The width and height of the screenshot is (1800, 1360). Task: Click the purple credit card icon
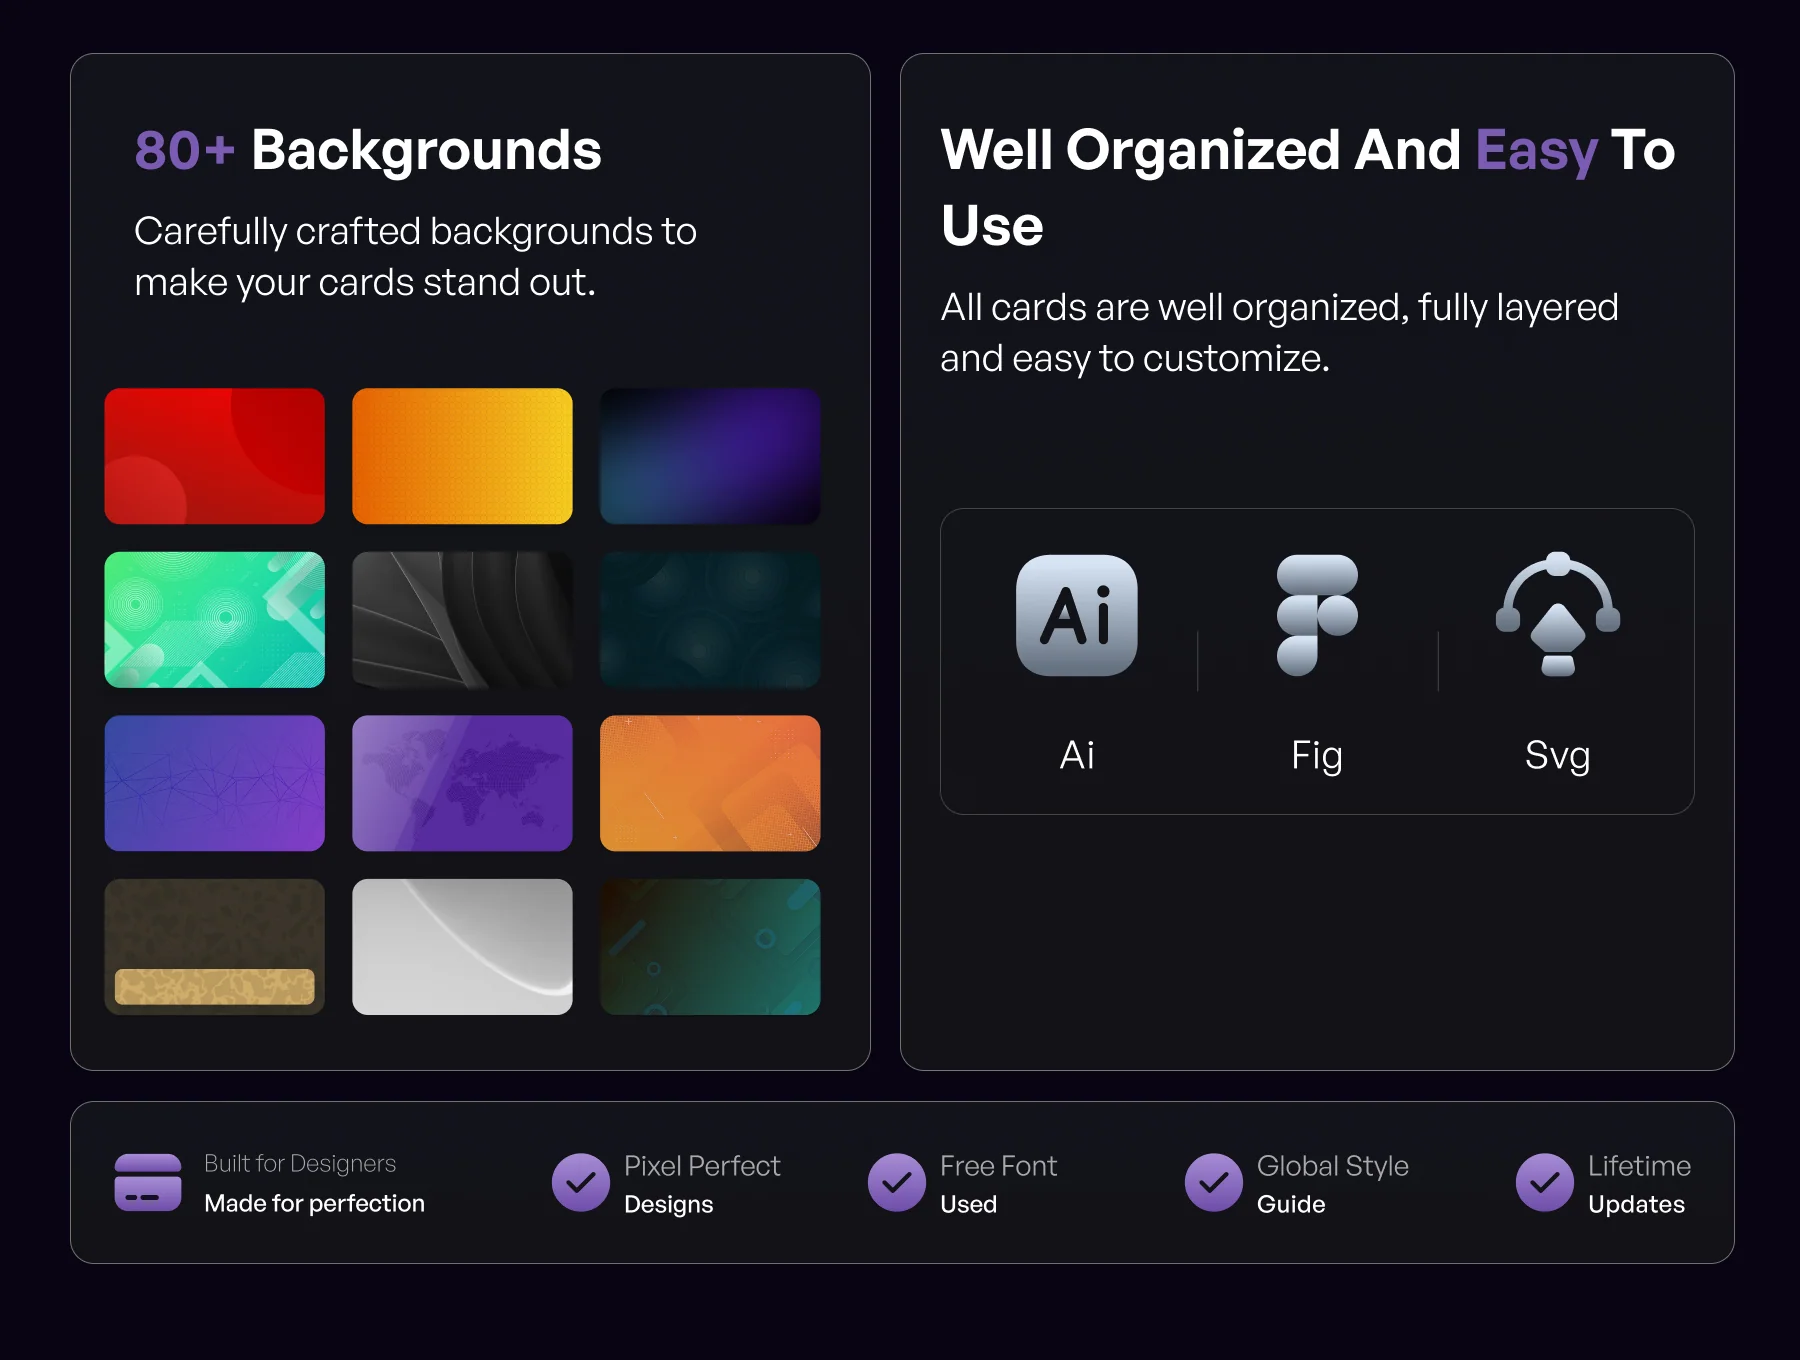pyautogui.click(x=148, y=1183)
